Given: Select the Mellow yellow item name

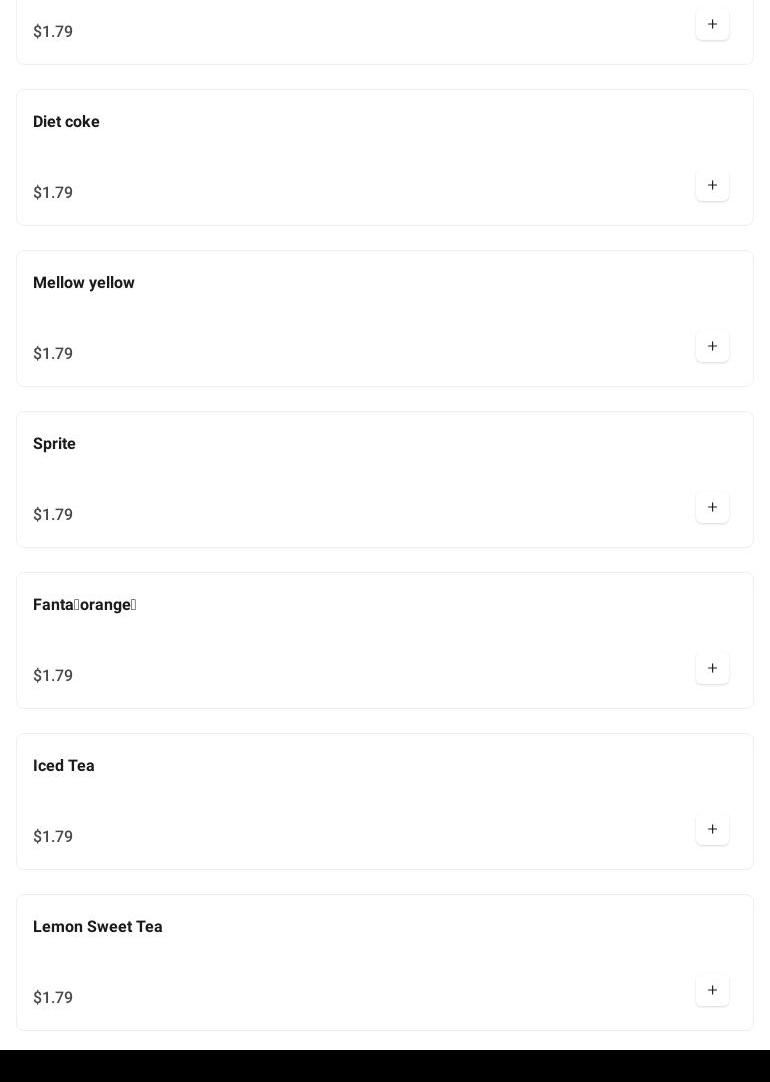Looking at the screenshot, I should pyautogui.click(x=84, y=283).
